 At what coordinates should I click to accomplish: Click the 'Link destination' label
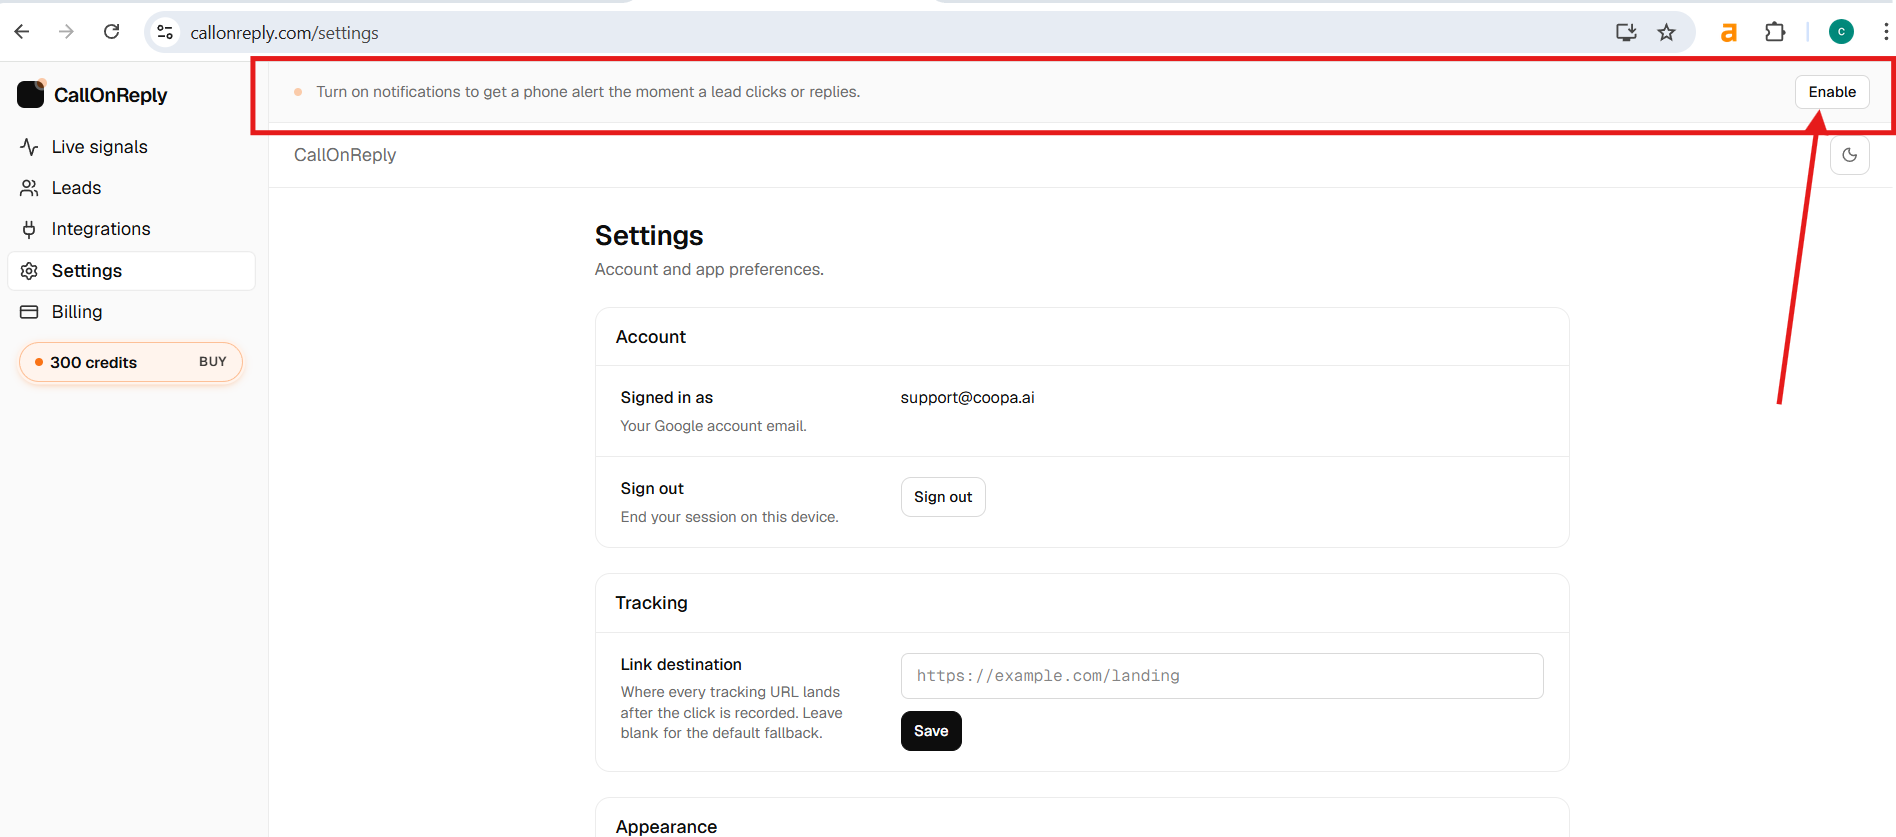pos(681,664)
